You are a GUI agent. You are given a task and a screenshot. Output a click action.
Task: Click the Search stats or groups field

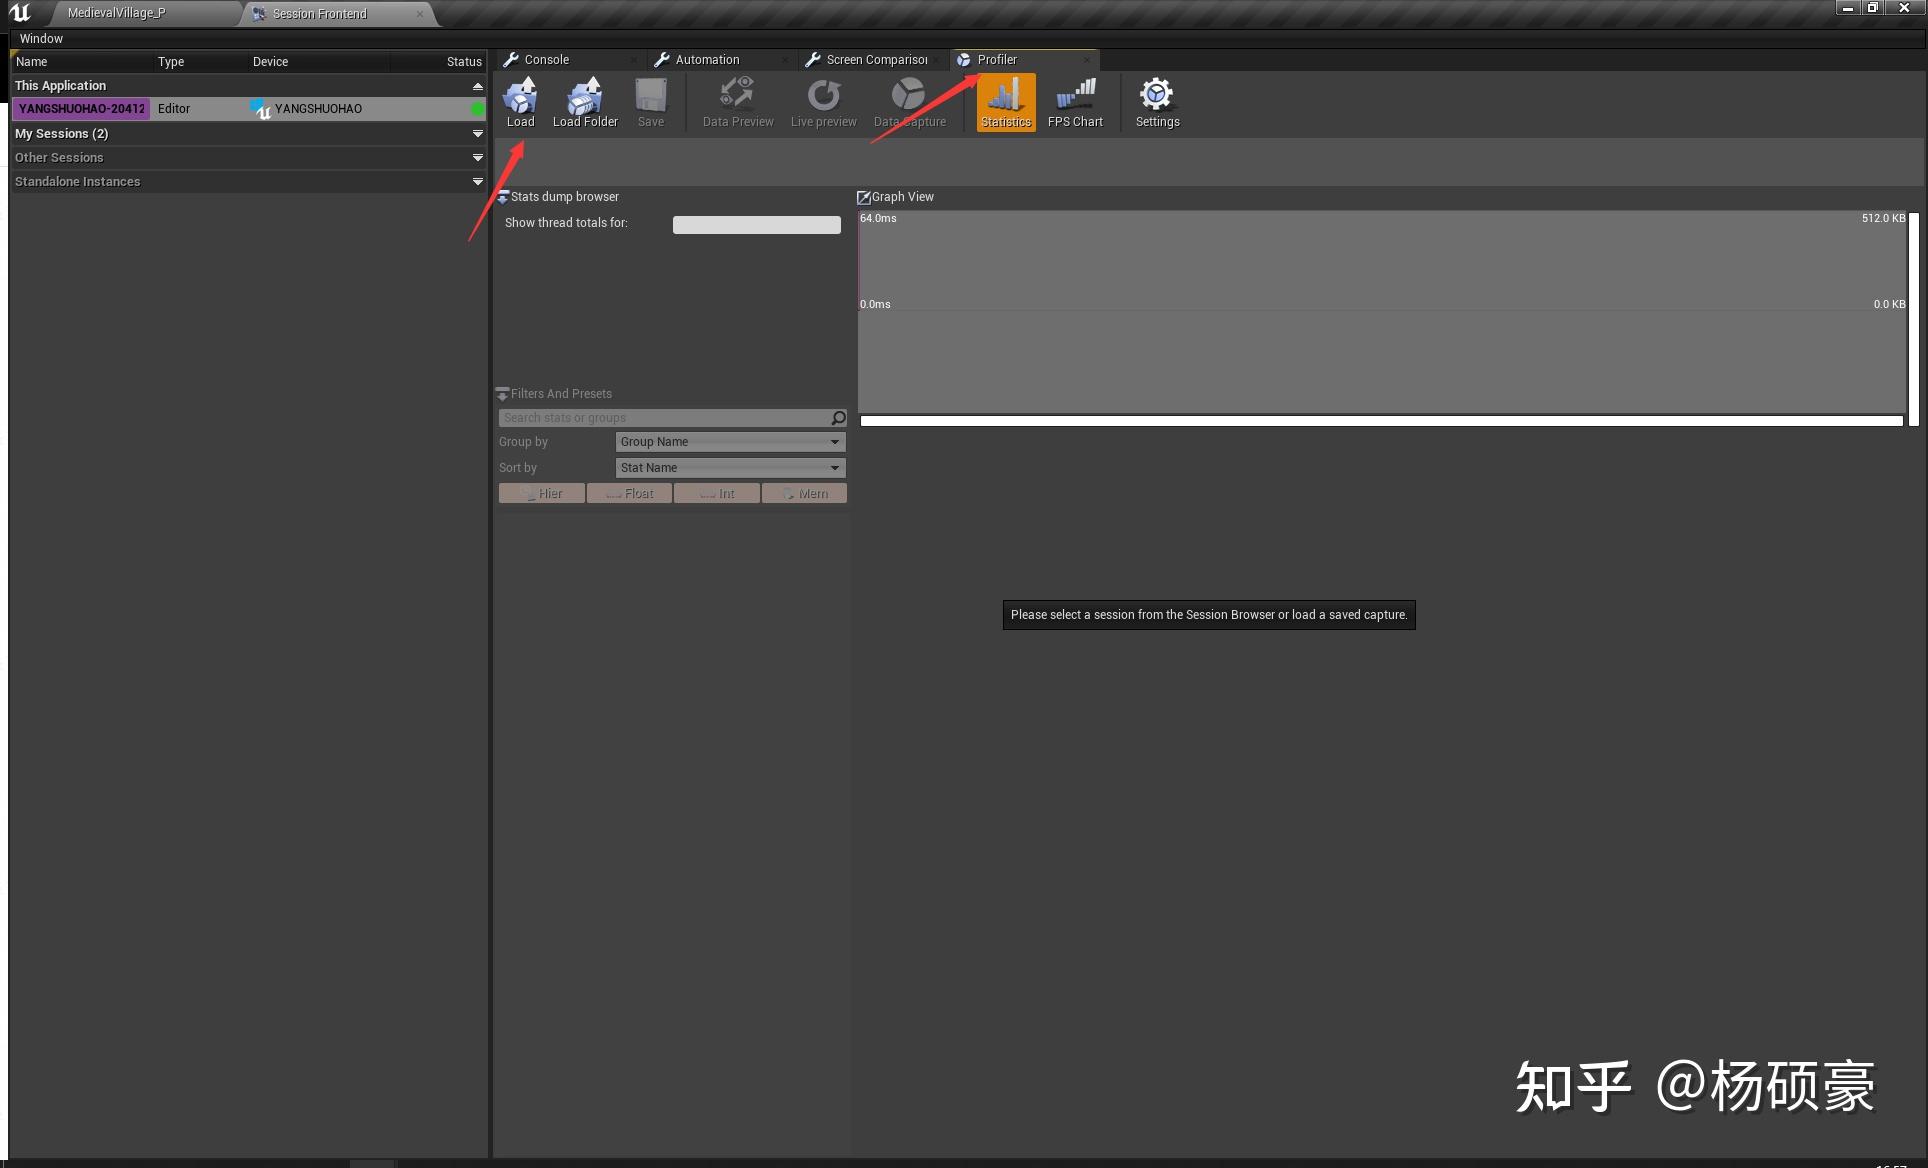tap(665, 418)
